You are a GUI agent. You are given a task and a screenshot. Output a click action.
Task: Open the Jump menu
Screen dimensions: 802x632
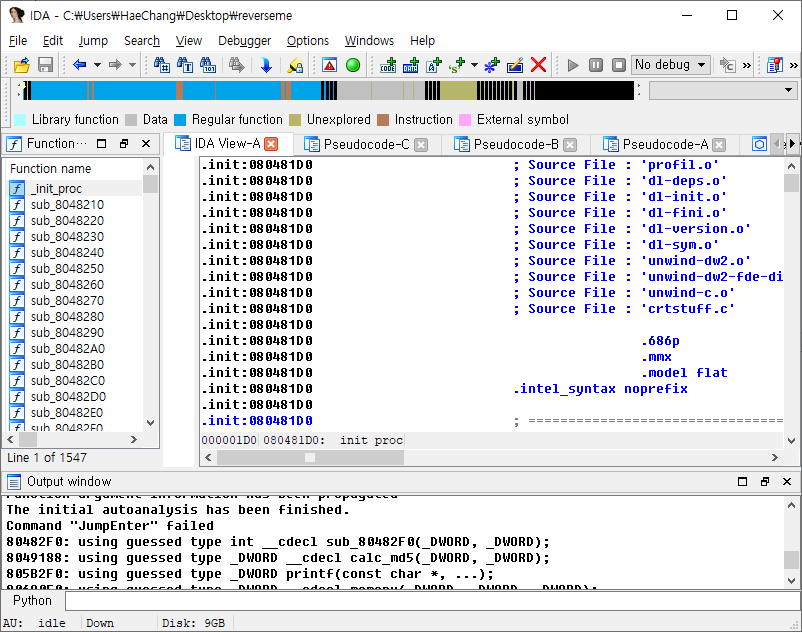[x=93, y=40]
